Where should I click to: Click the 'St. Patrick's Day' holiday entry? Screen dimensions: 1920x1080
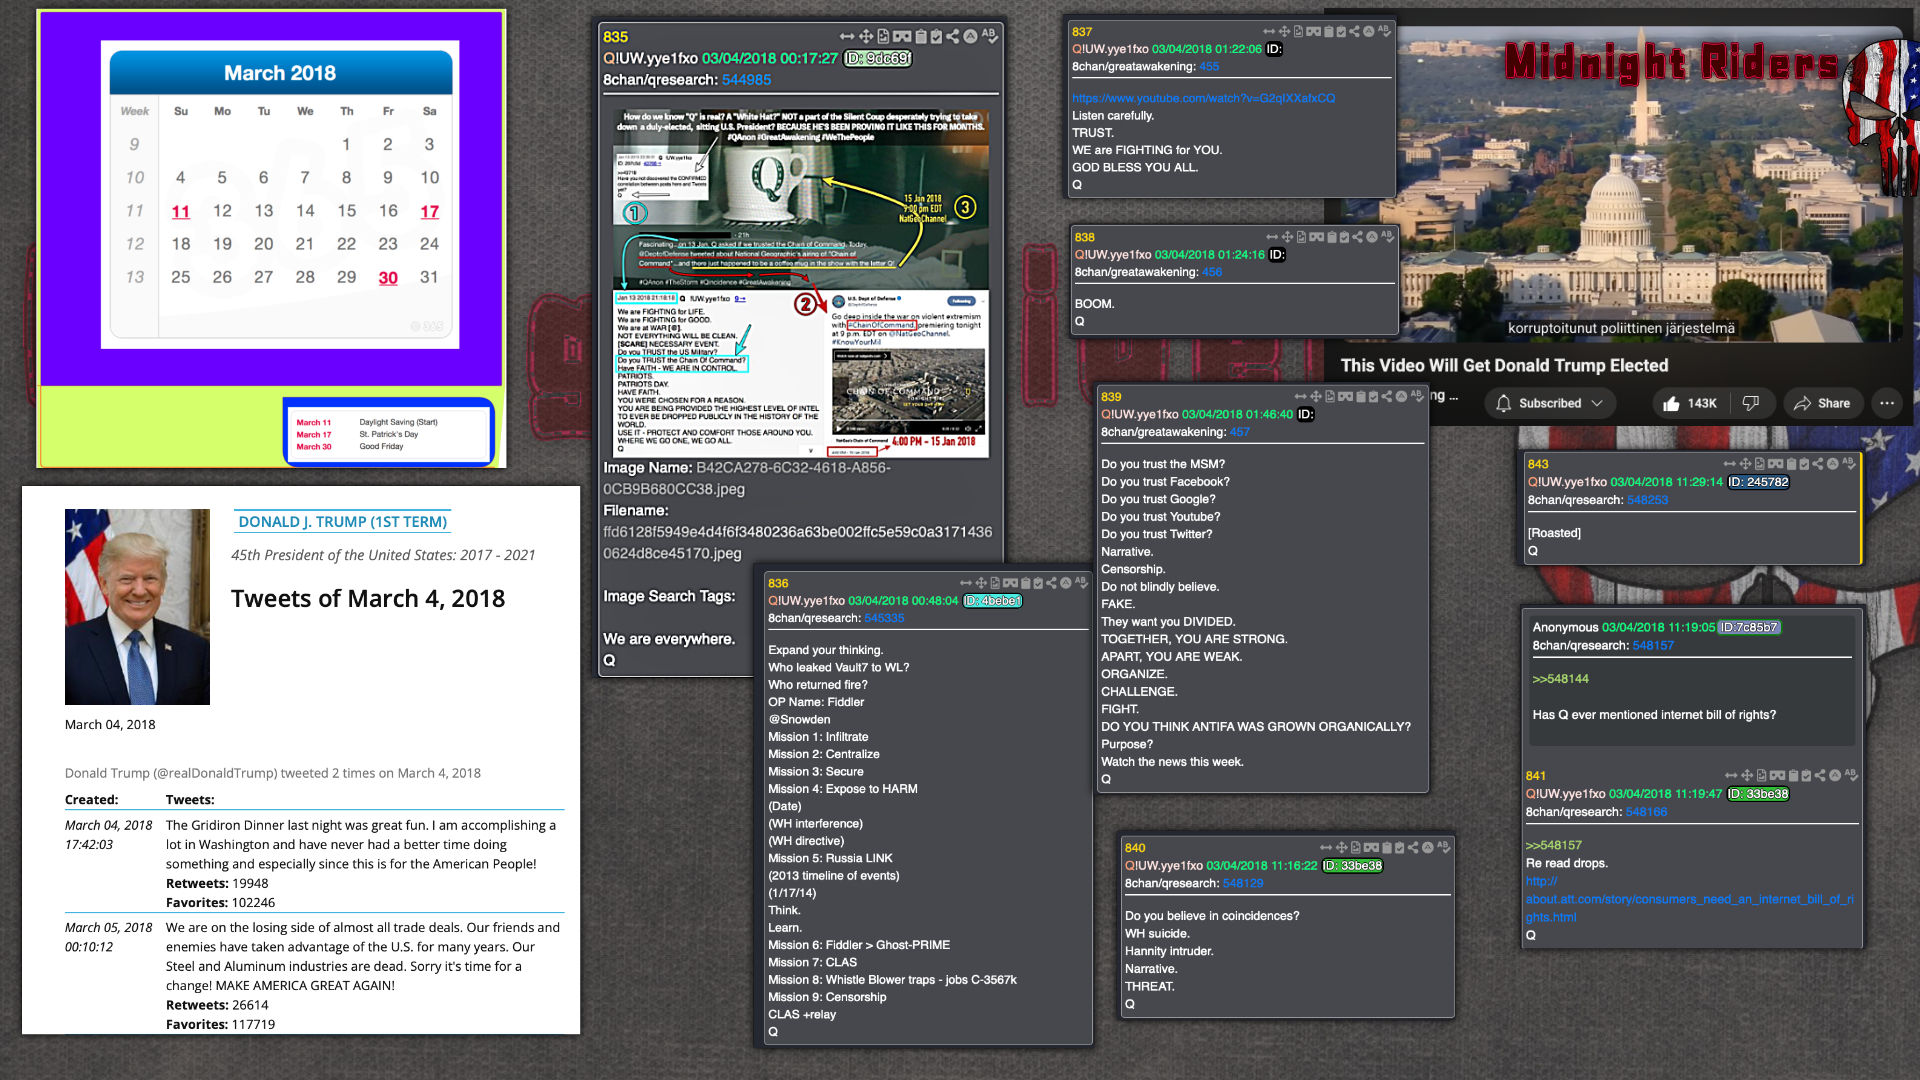pos(389,435)
